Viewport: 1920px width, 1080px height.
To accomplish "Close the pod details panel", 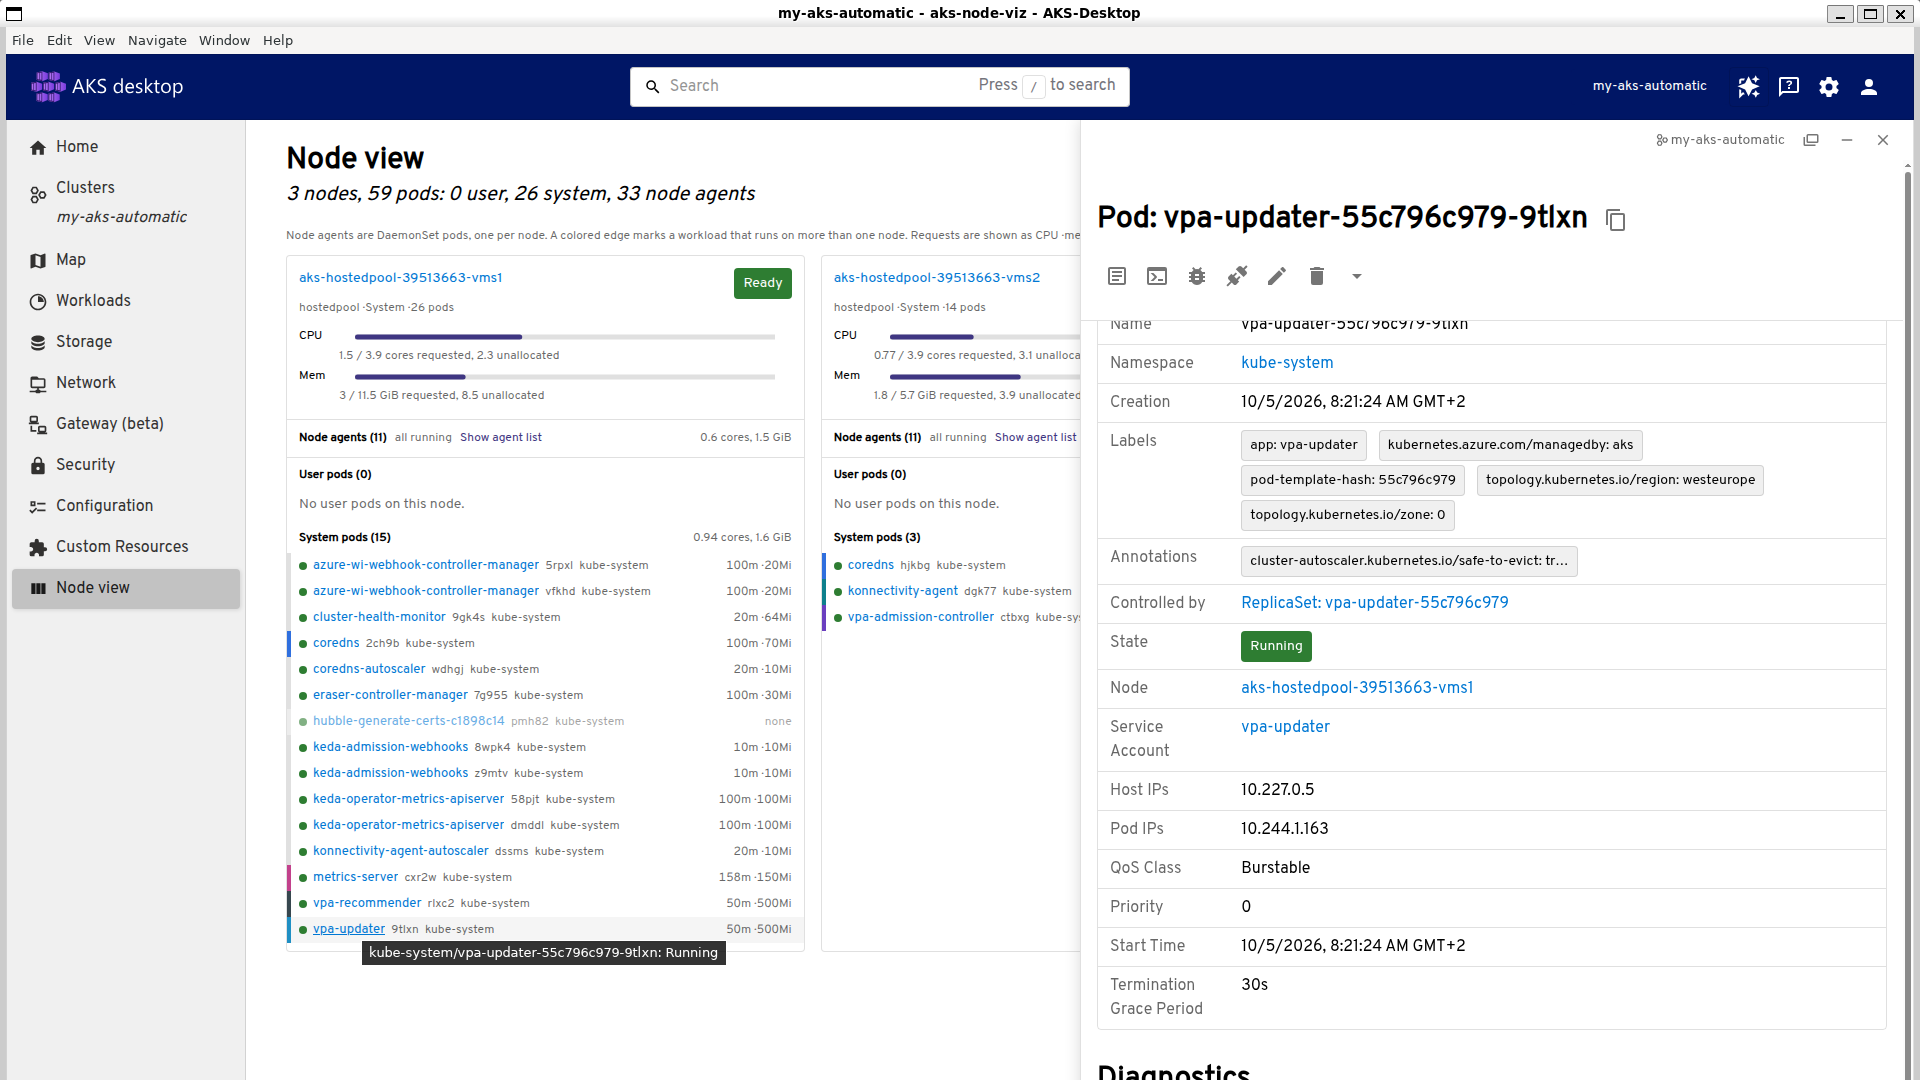I will tap(1883, 140).
